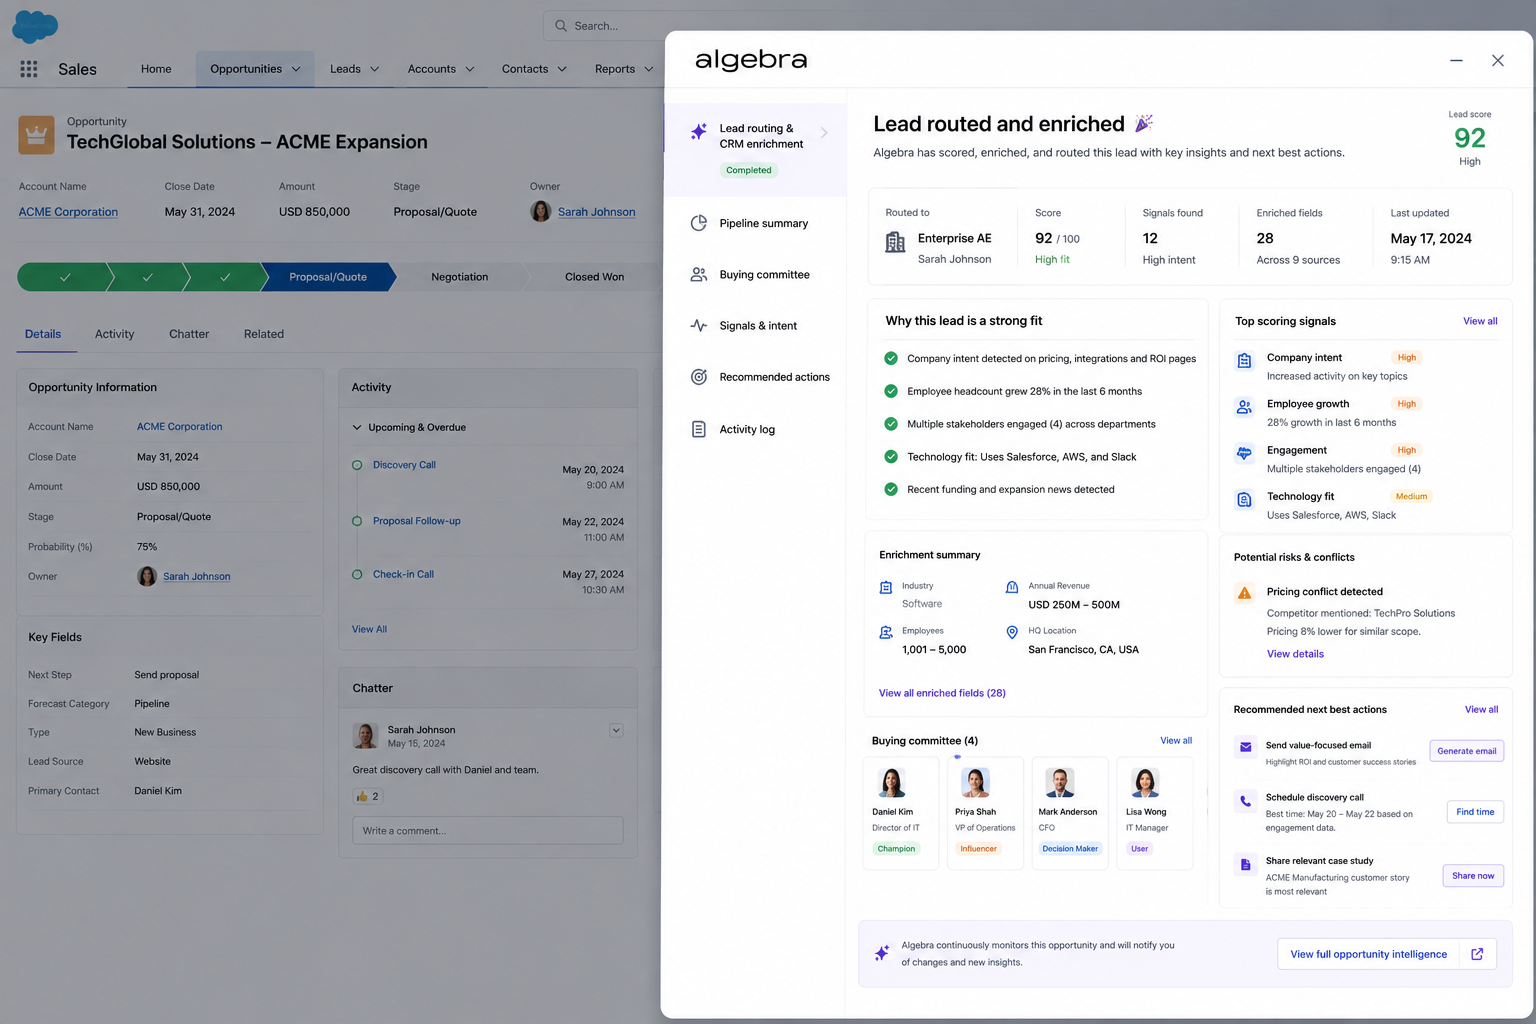Open the Chatter post actions dropdown
The image size is (1536, 1024).
coord(616,730)
